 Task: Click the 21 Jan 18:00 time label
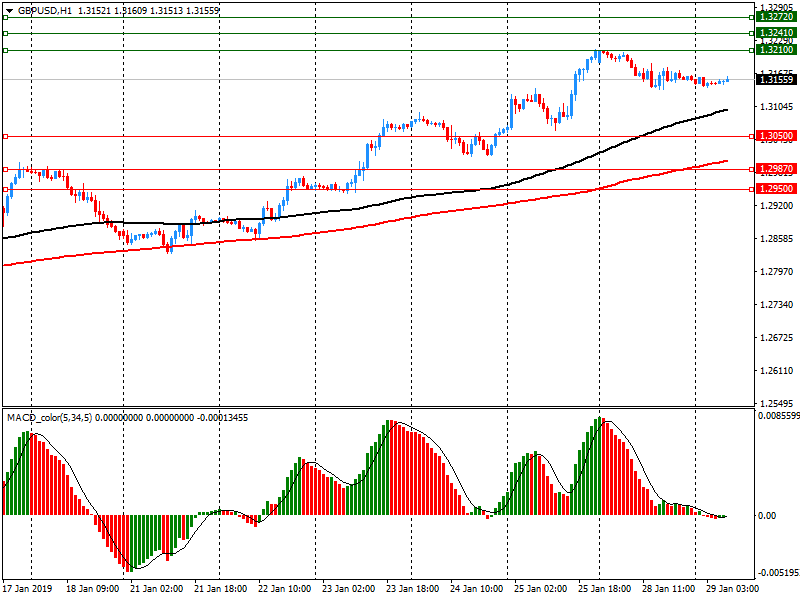(x=220, y=588)
